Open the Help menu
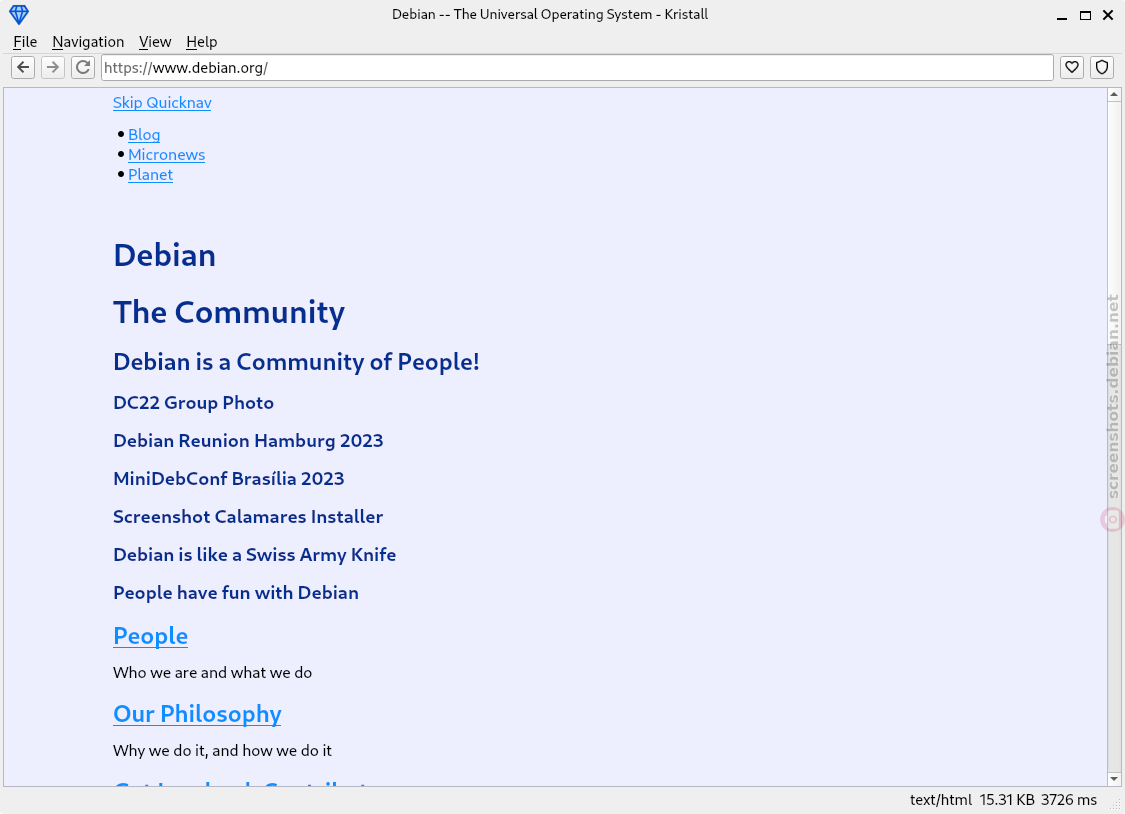Viewport: 1125px width, 814px height. (x=202, y=42)
